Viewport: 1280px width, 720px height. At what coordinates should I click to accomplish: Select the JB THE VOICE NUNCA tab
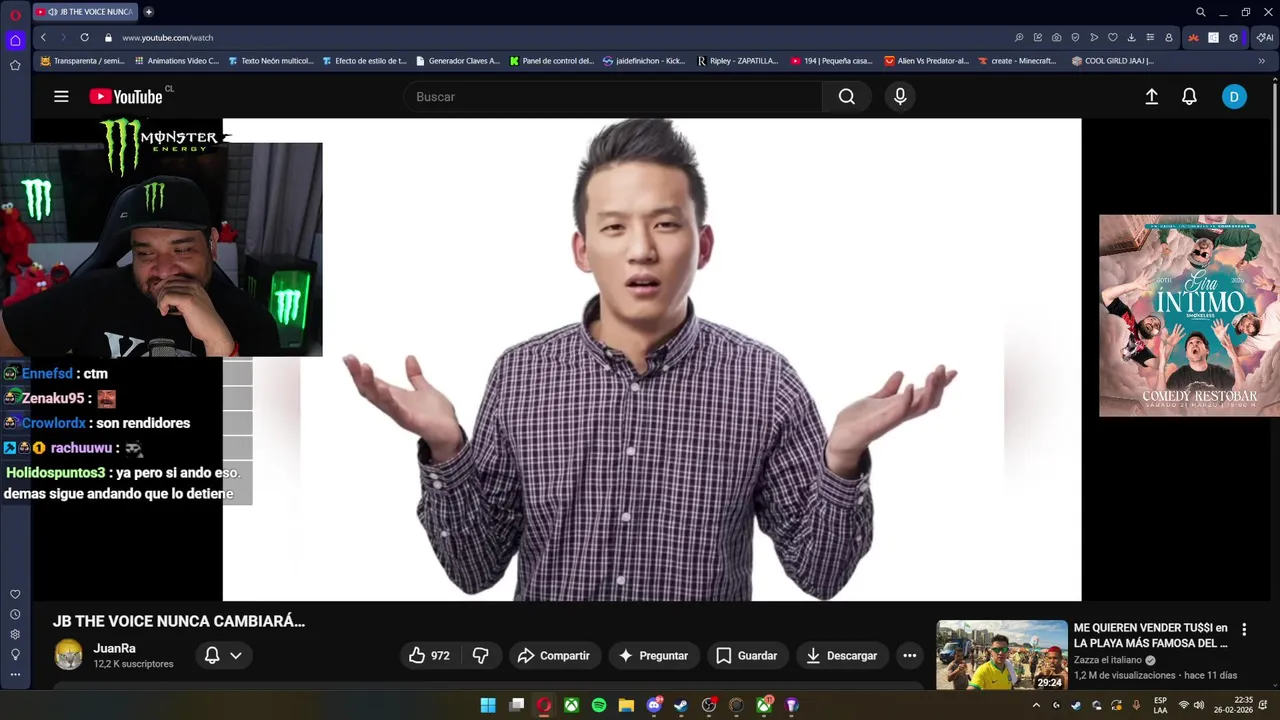coord(84,12)
